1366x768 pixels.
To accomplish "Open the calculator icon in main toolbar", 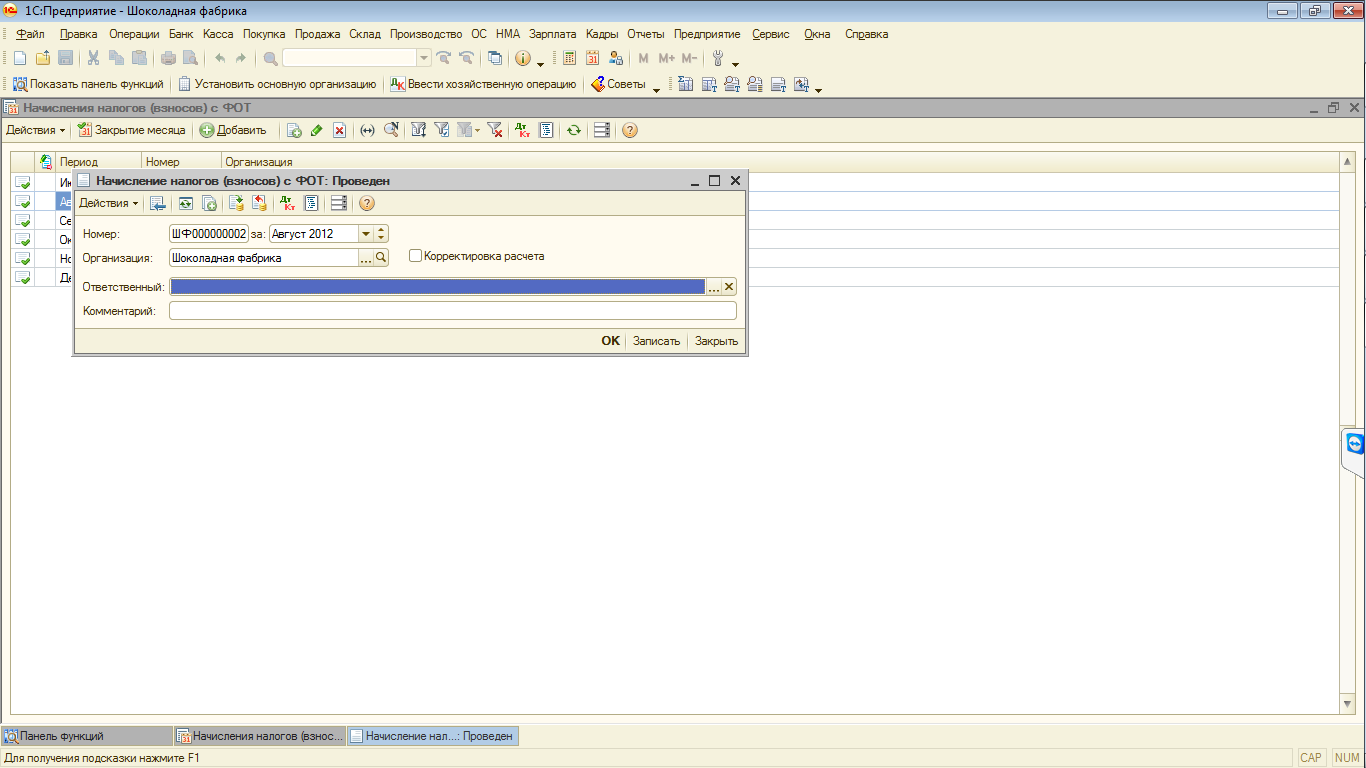I will tap(569, 58).
